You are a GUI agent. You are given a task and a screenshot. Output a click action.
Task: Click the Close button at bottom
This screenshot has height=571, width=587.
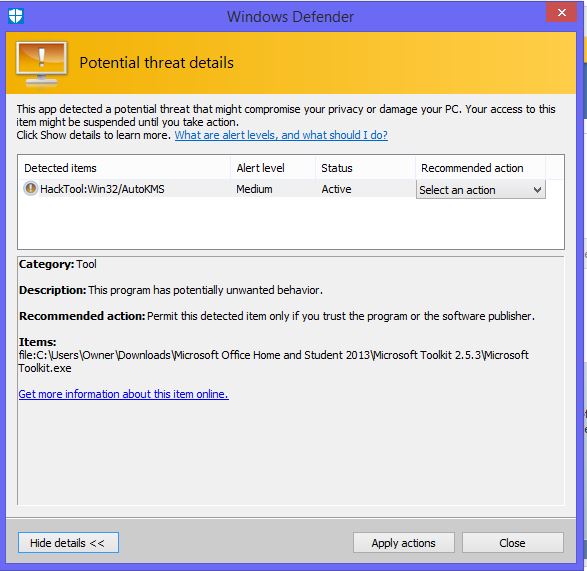click(x=513, y=543)
